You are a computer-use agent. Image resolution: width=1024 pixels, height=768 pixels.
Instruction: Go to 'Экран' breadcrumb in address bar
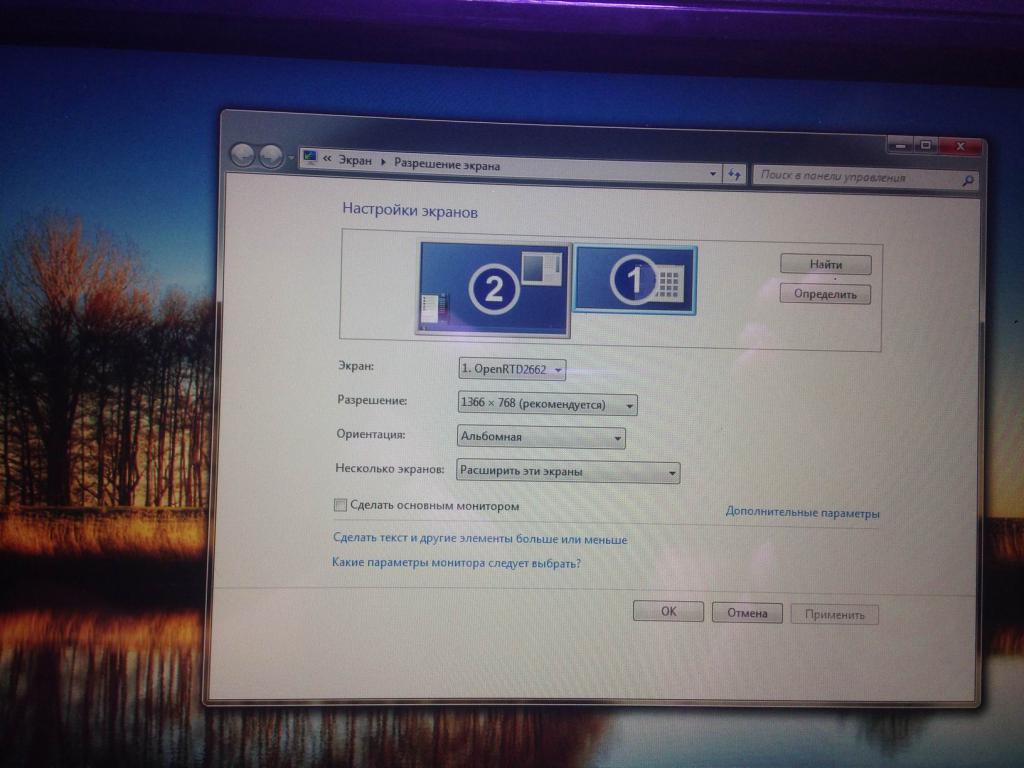pos(355,161)
